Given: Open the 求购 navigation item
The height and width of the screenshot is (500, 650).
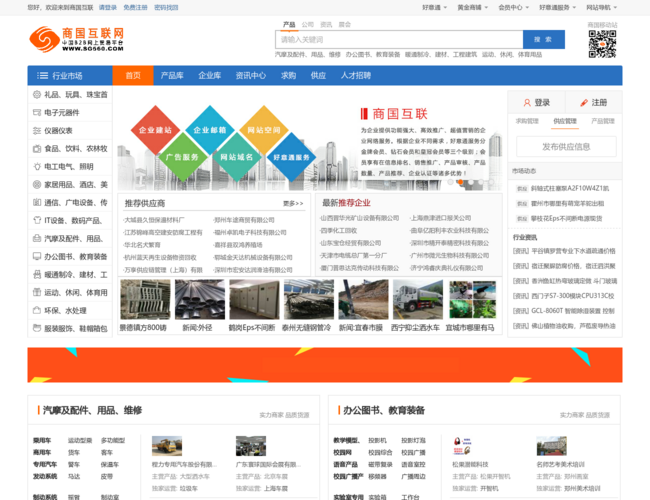Looking at the screenshot, I should (x=289, y=75).
